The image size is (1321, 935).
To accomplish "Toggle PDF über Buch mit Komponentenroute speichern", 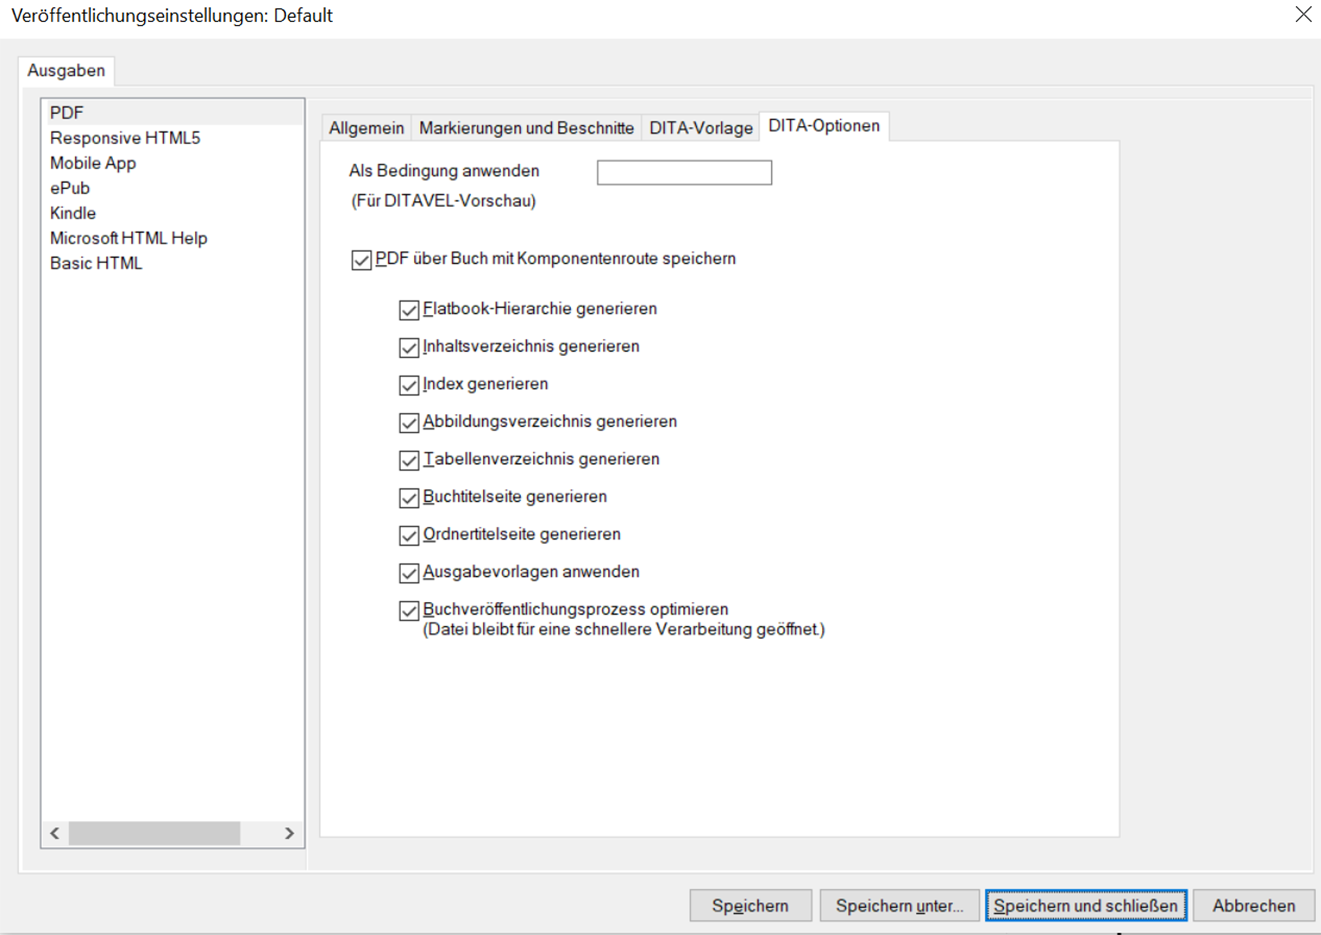I will pos(361,260).
